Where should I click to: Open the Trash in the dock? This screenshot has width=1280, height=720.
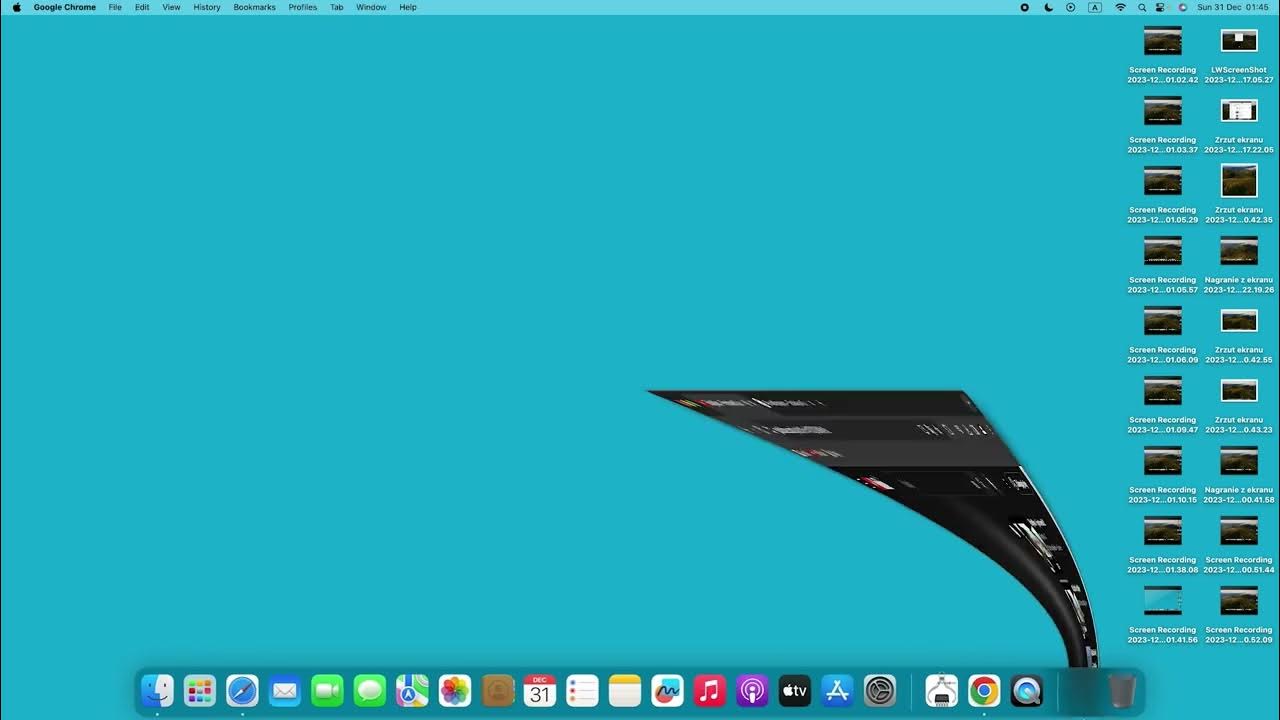(x=1122, y=691)
